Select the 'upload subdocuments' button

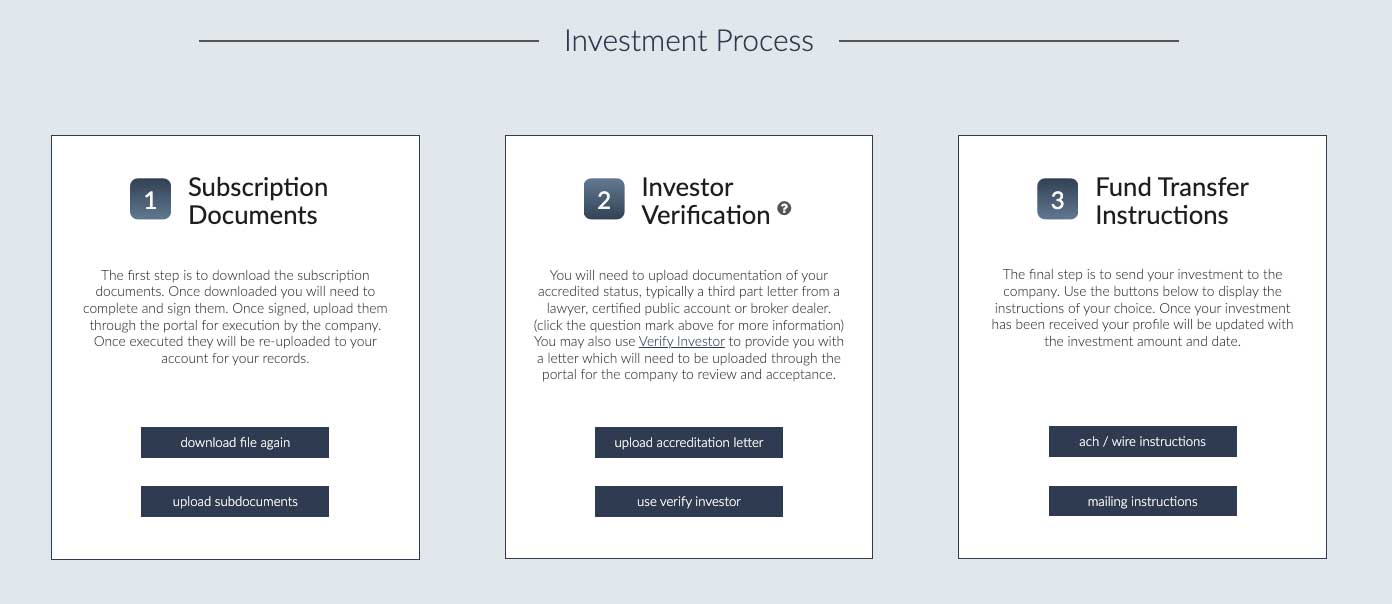coord(235,501)
